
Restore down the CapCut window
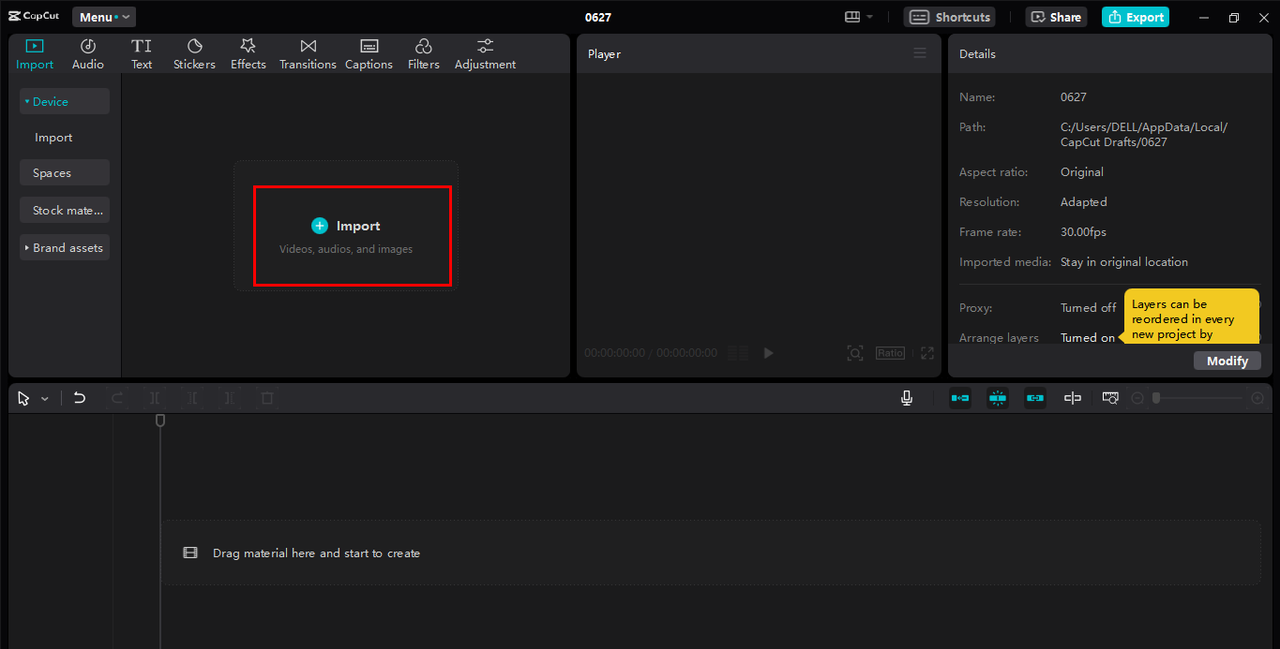click(1234, 17)
